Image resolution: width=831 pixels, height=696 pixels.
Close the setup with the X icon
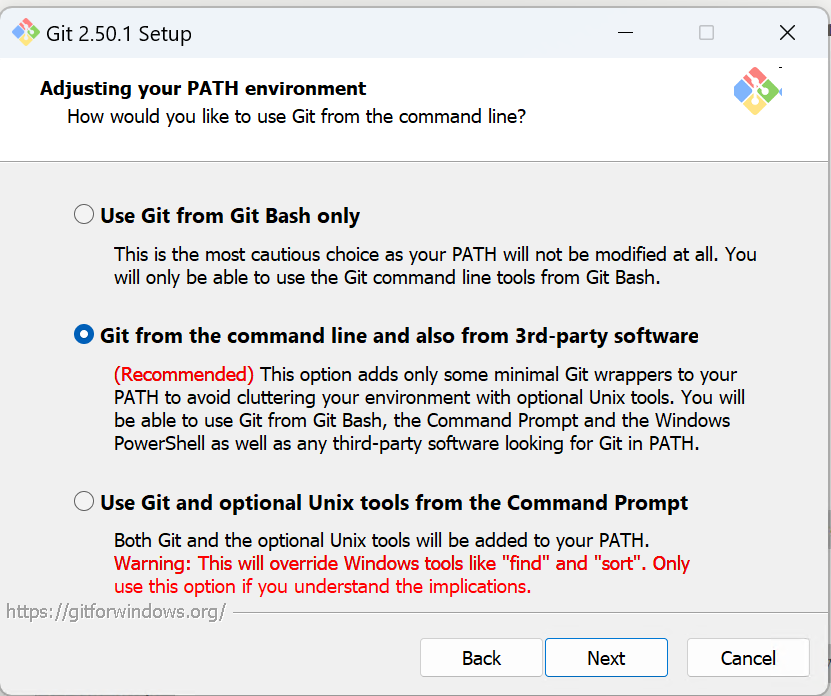point(787,33)
